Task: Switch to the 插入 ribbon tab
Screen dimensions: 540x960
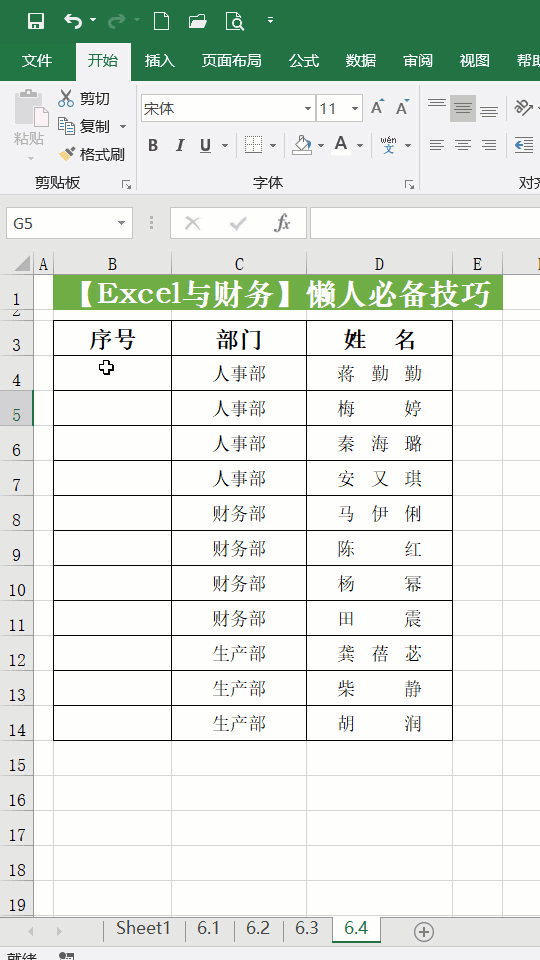Action: pos(160,61)
